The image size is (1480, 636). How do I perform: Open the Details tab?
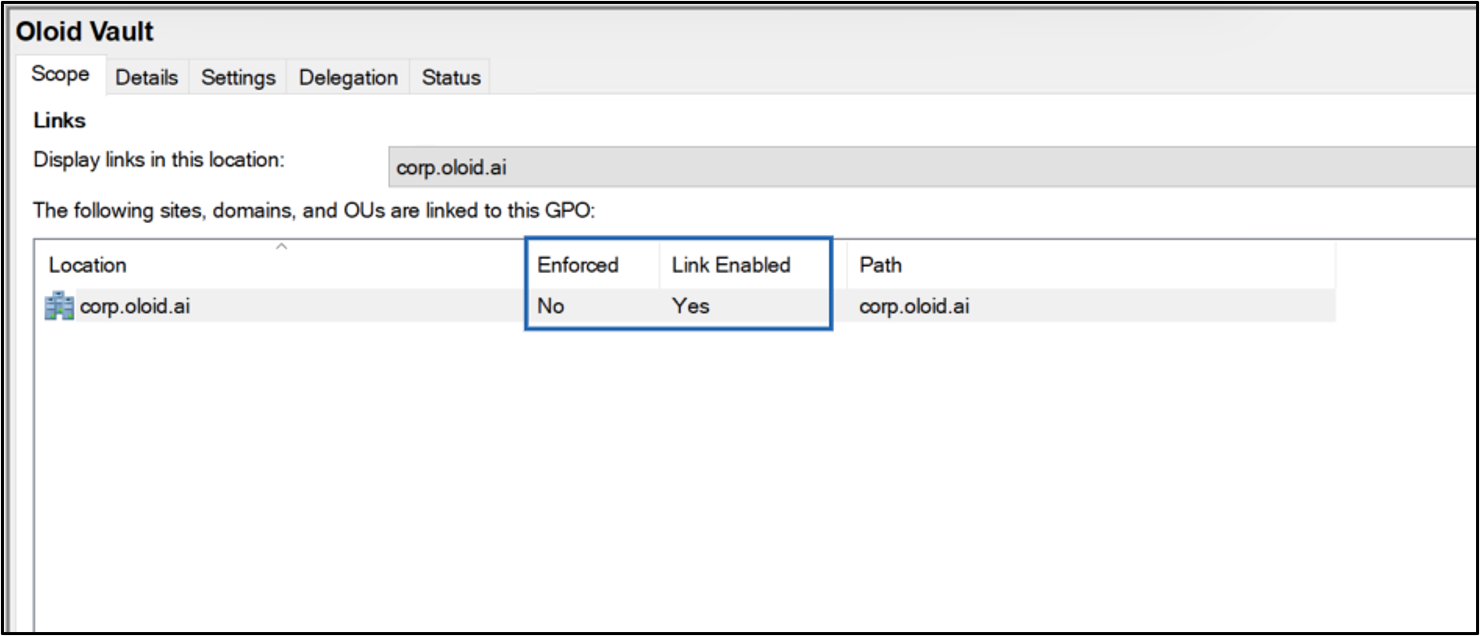pos(147,77)
